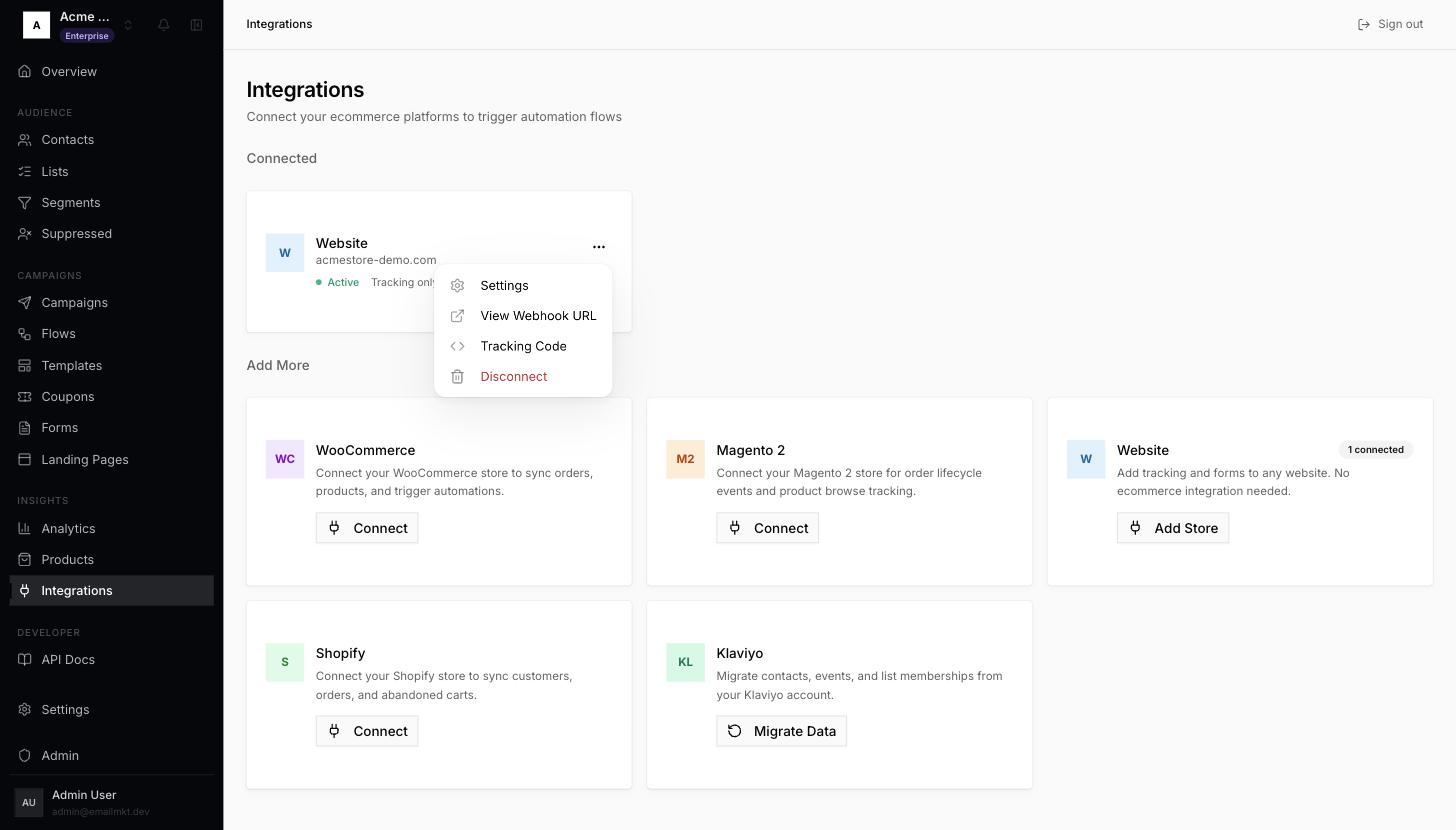Select Settings in the Website context menu
Screen dimensions: 1456x830
[x=523, y=286]
